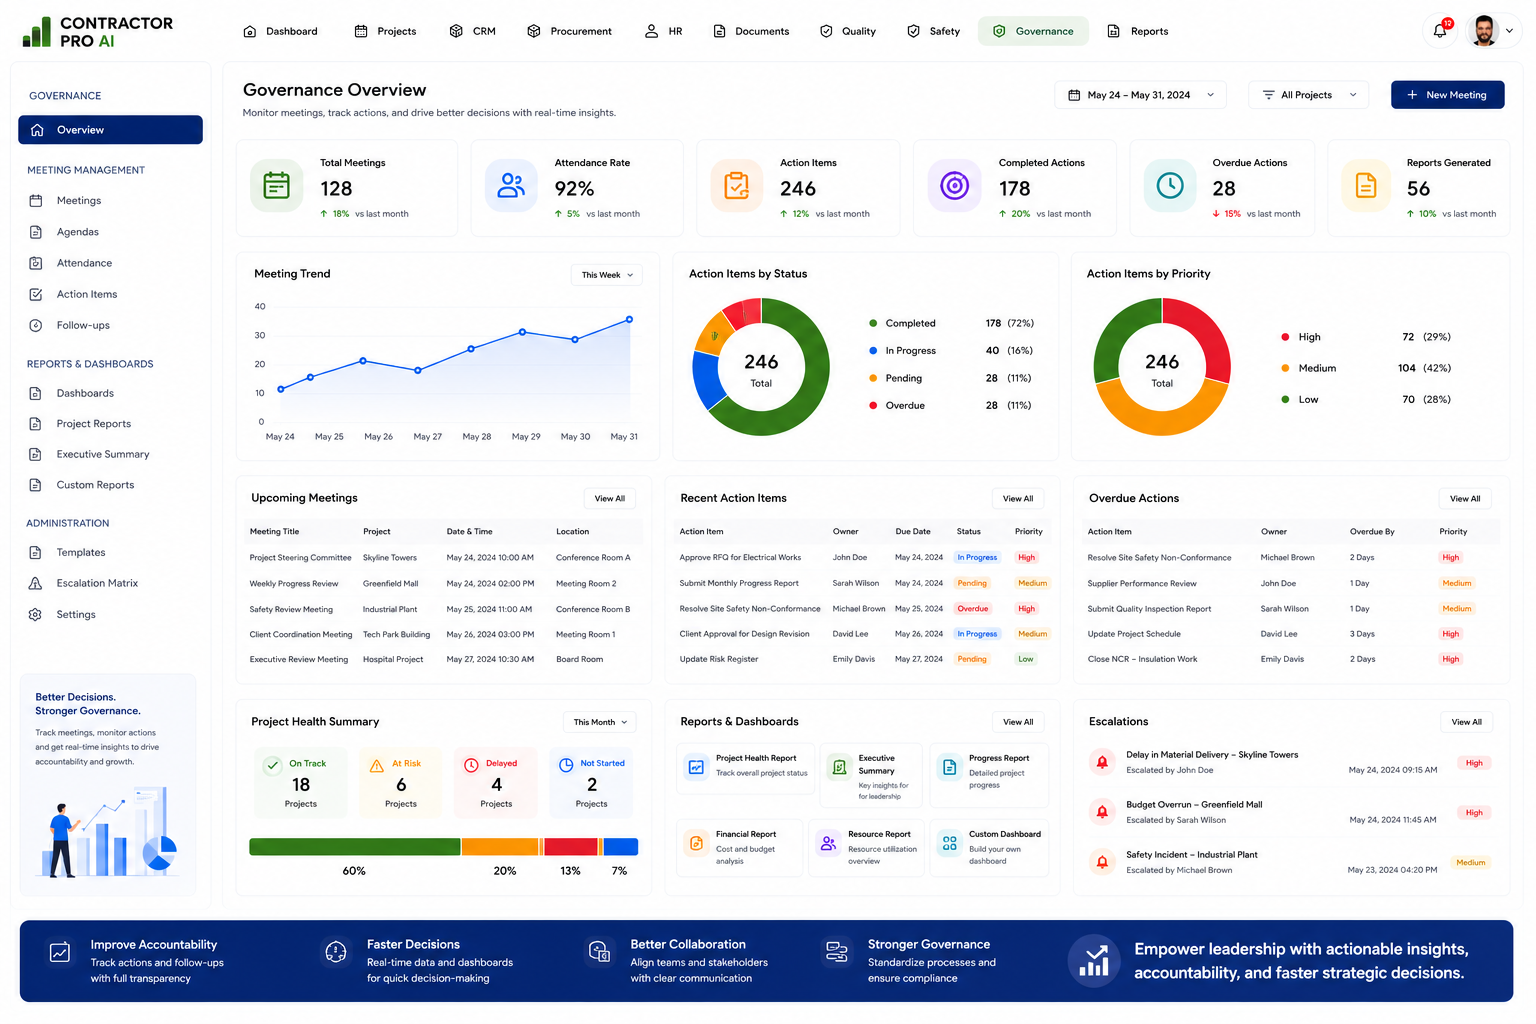Click the New Meeting button

[1447, 95]
